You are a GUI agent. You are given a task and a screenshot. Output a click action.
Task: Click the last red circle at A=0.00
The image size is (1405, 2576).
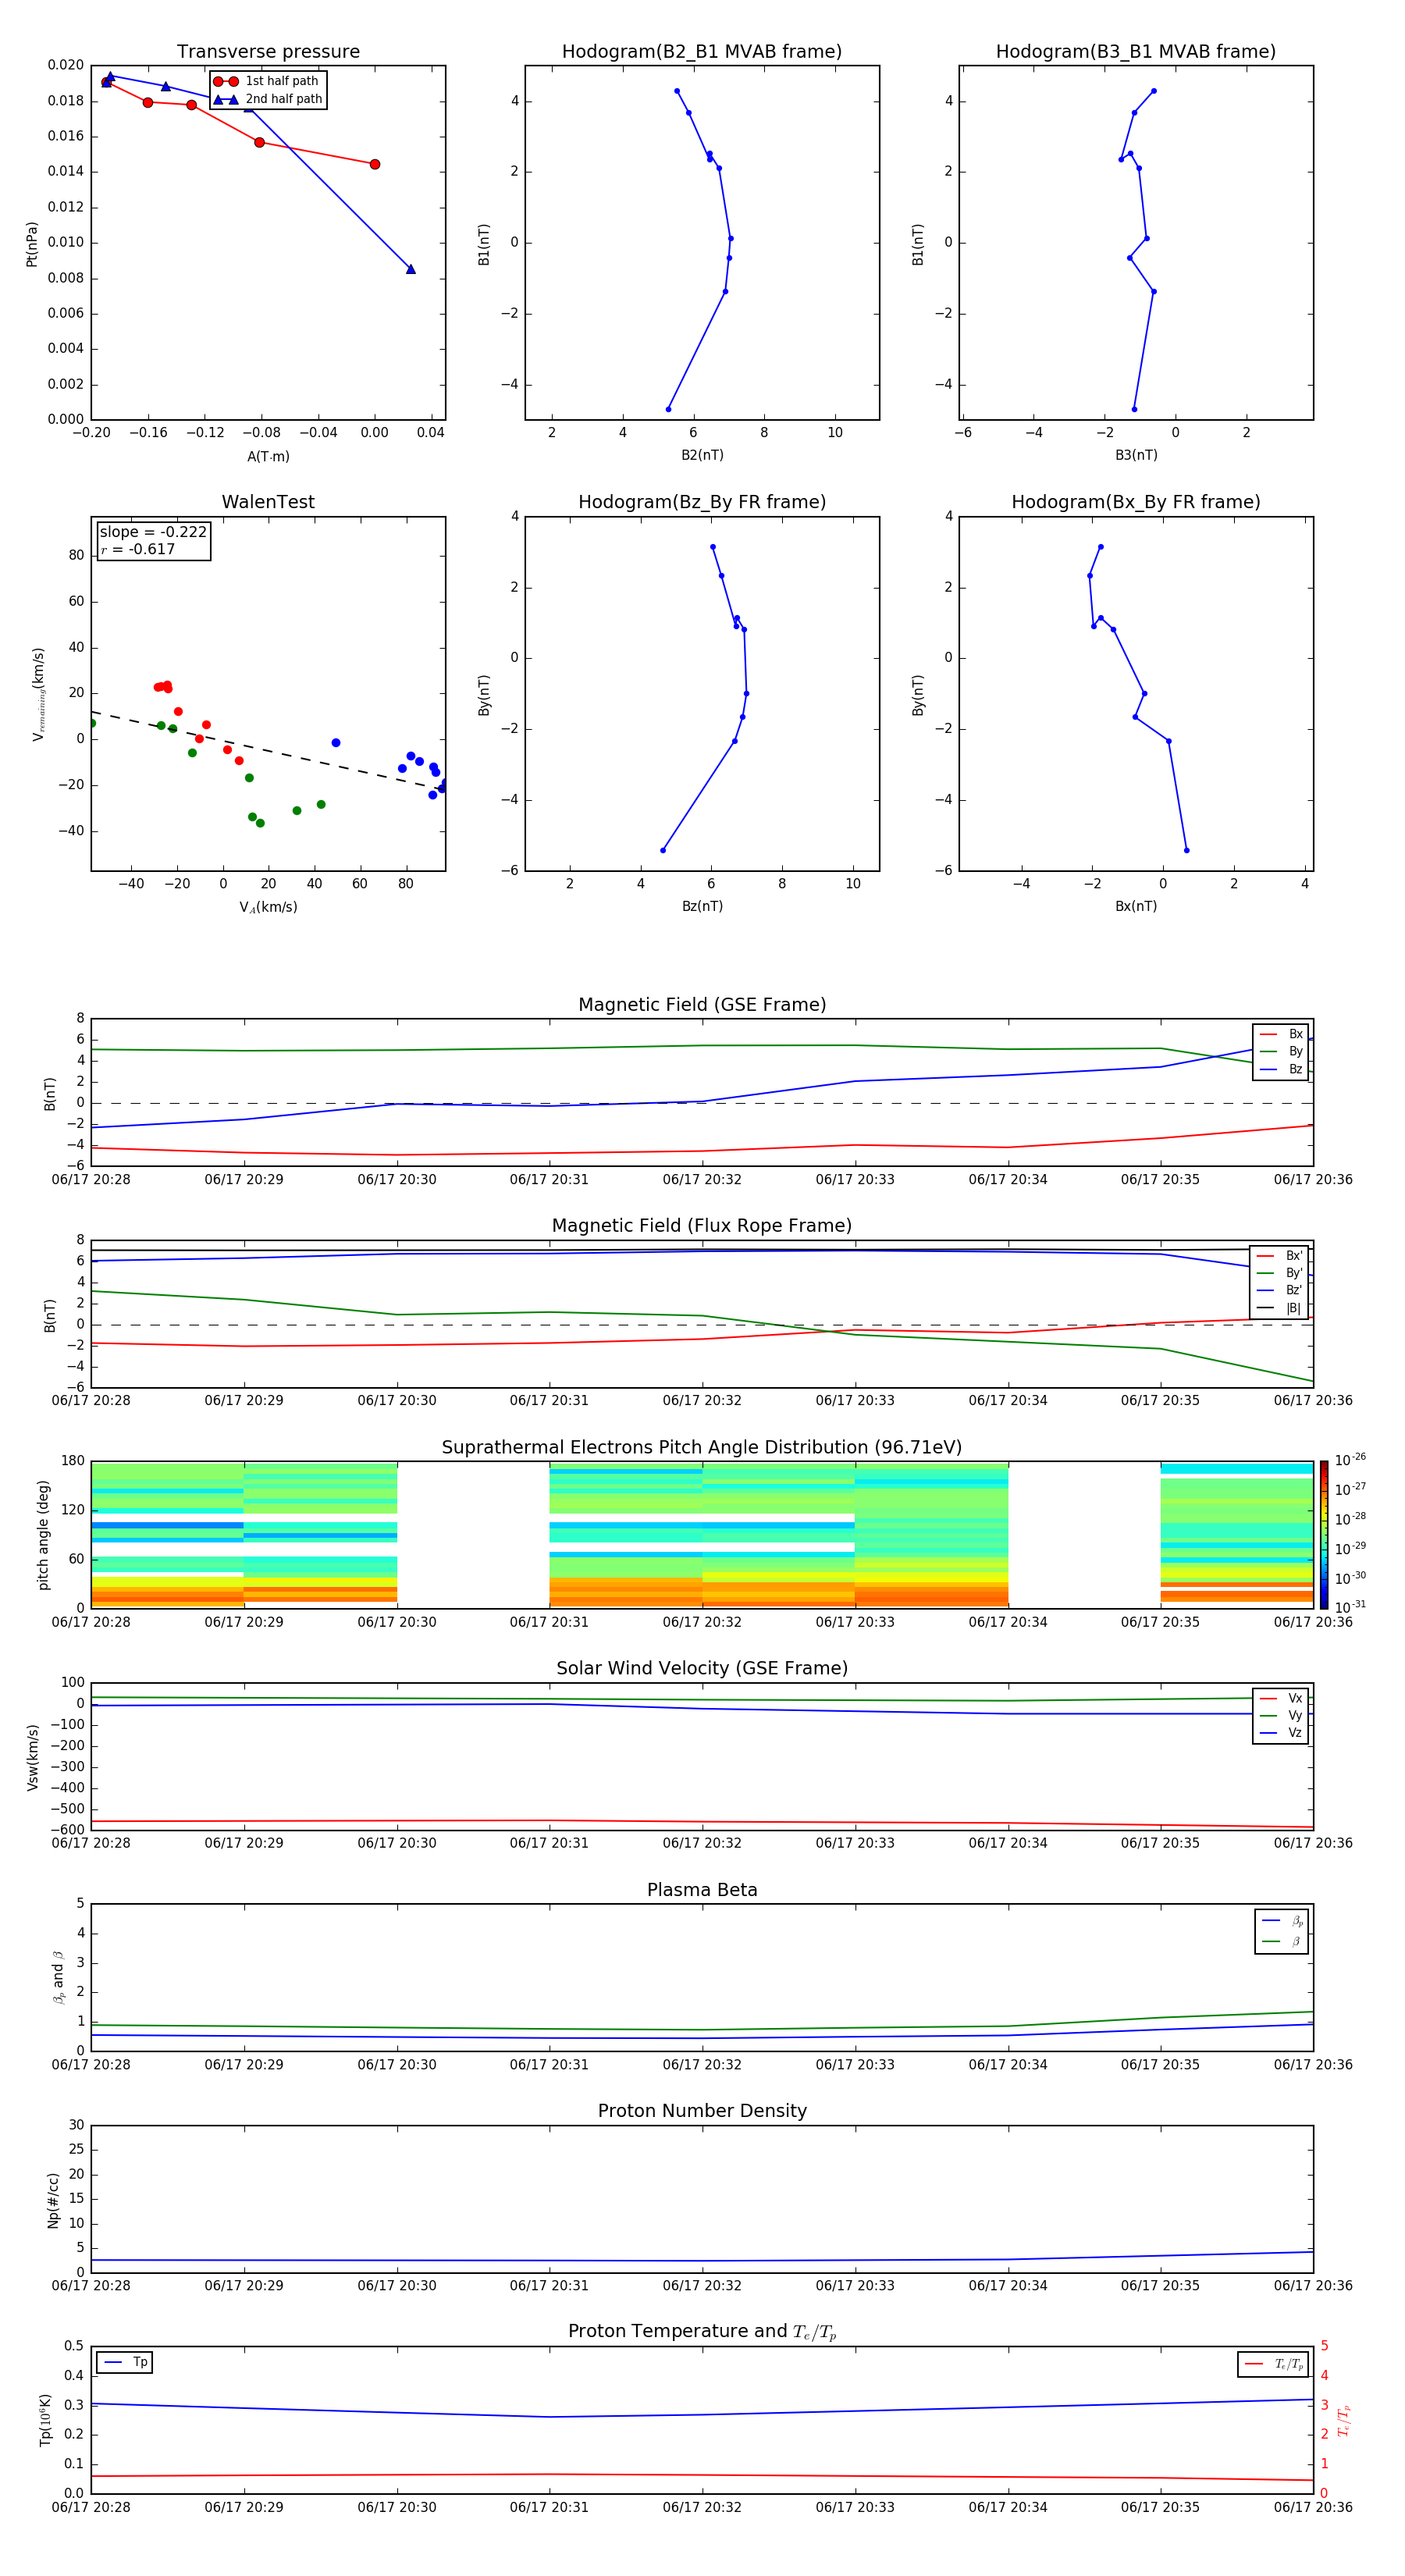coord(374,164)
